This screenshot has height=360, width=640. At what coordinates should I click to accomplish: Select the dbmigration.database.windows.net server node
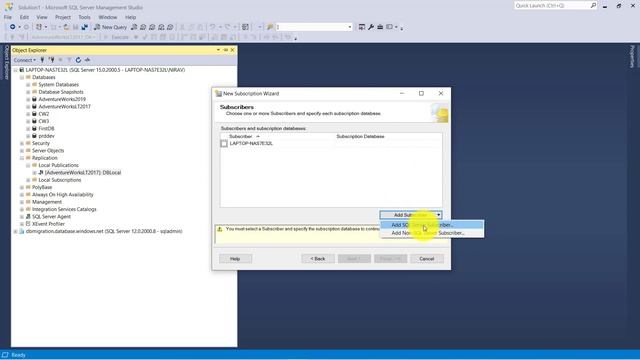(x=104, y=231)
